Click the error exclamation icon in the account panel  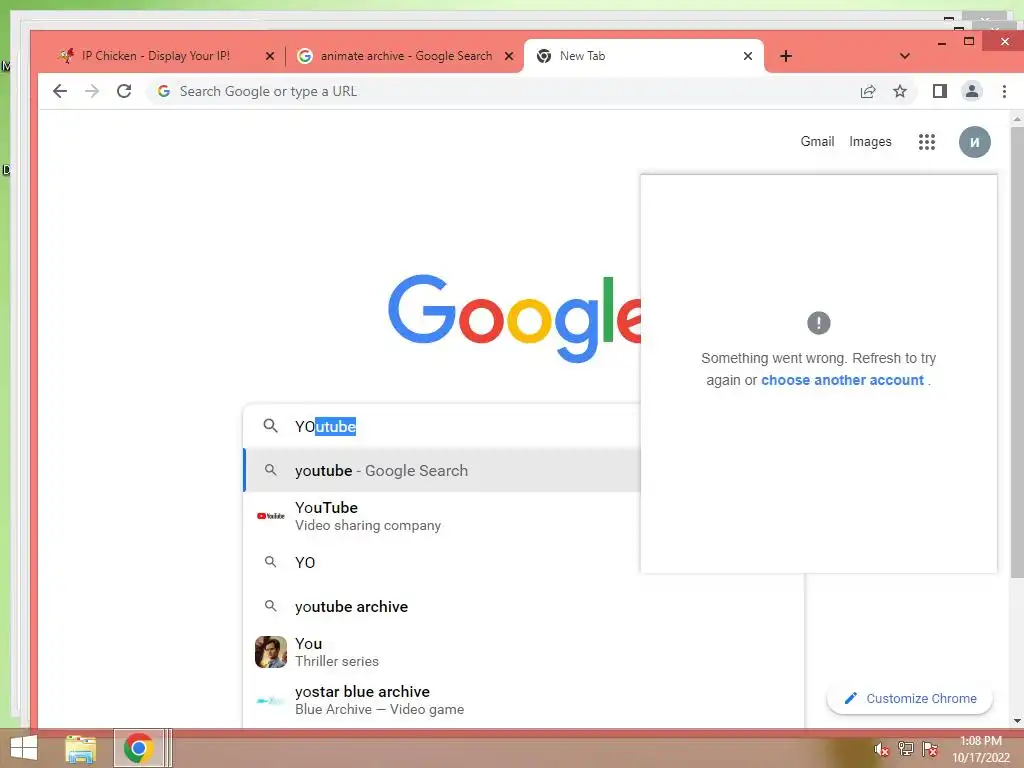tap(818, 323)
